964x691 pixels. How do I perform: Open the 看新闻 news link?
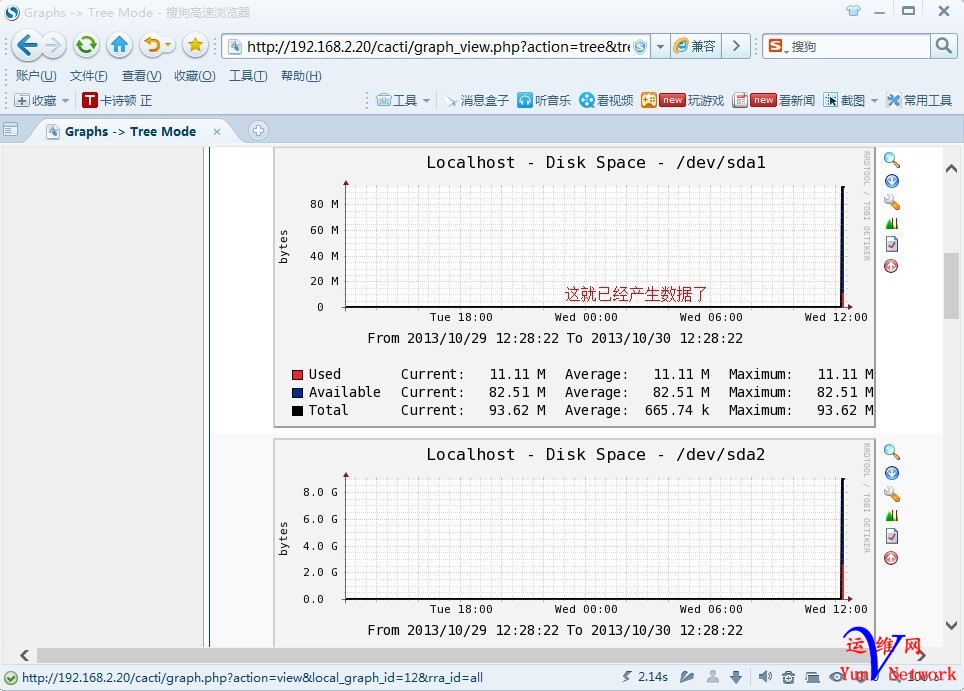[796, 100]
